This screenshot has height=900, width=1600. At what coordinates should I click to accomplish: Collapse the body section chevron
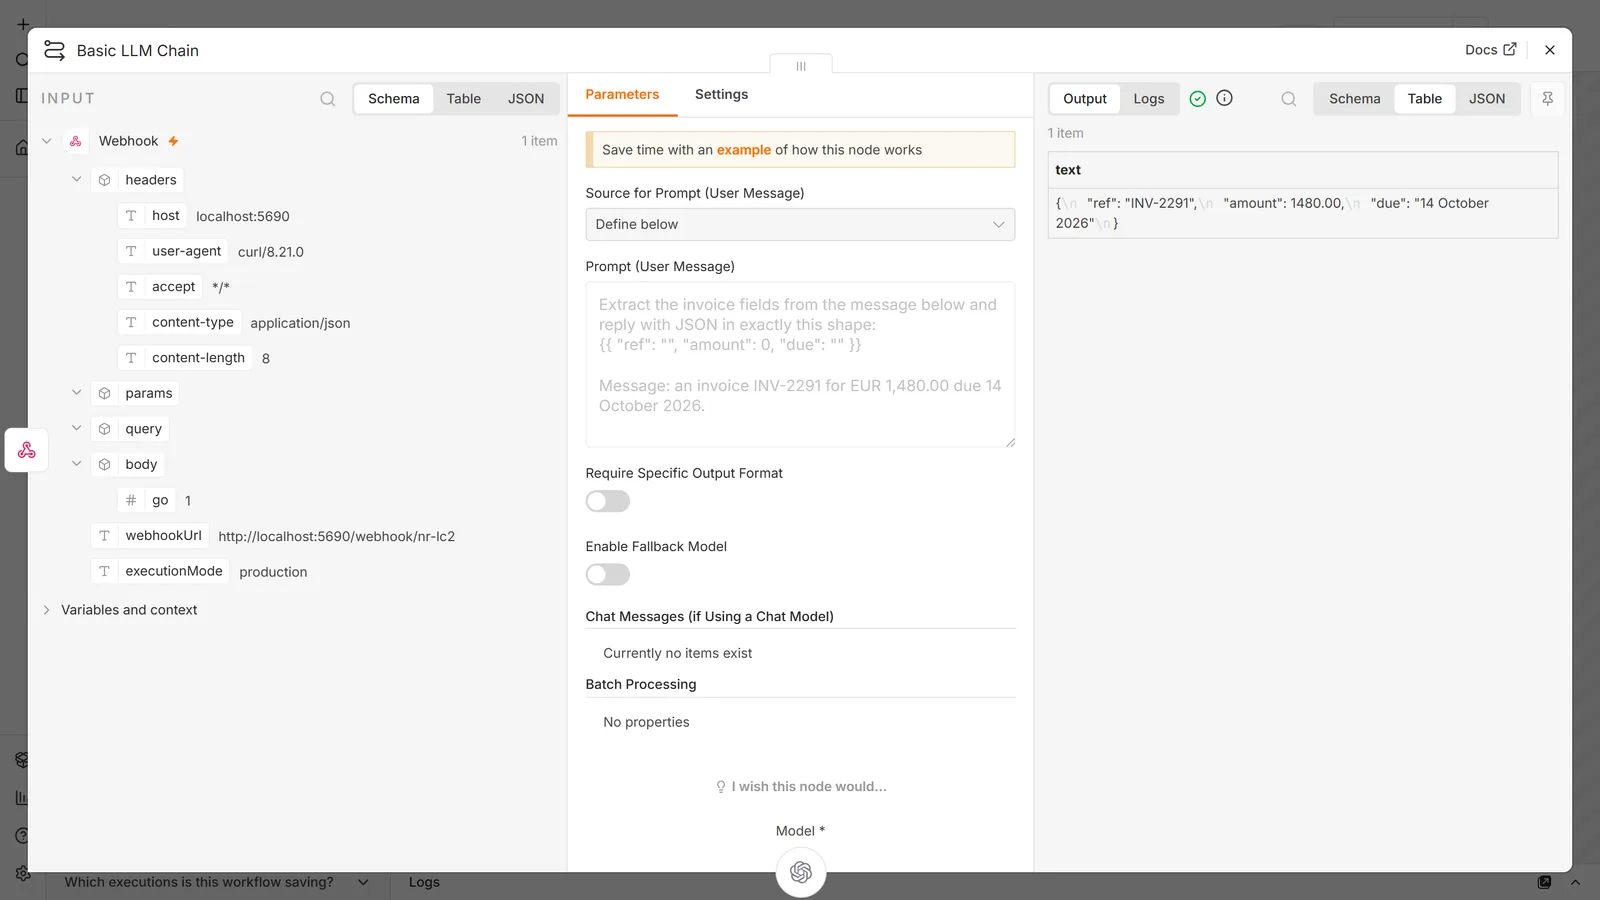tap(76, 463)
